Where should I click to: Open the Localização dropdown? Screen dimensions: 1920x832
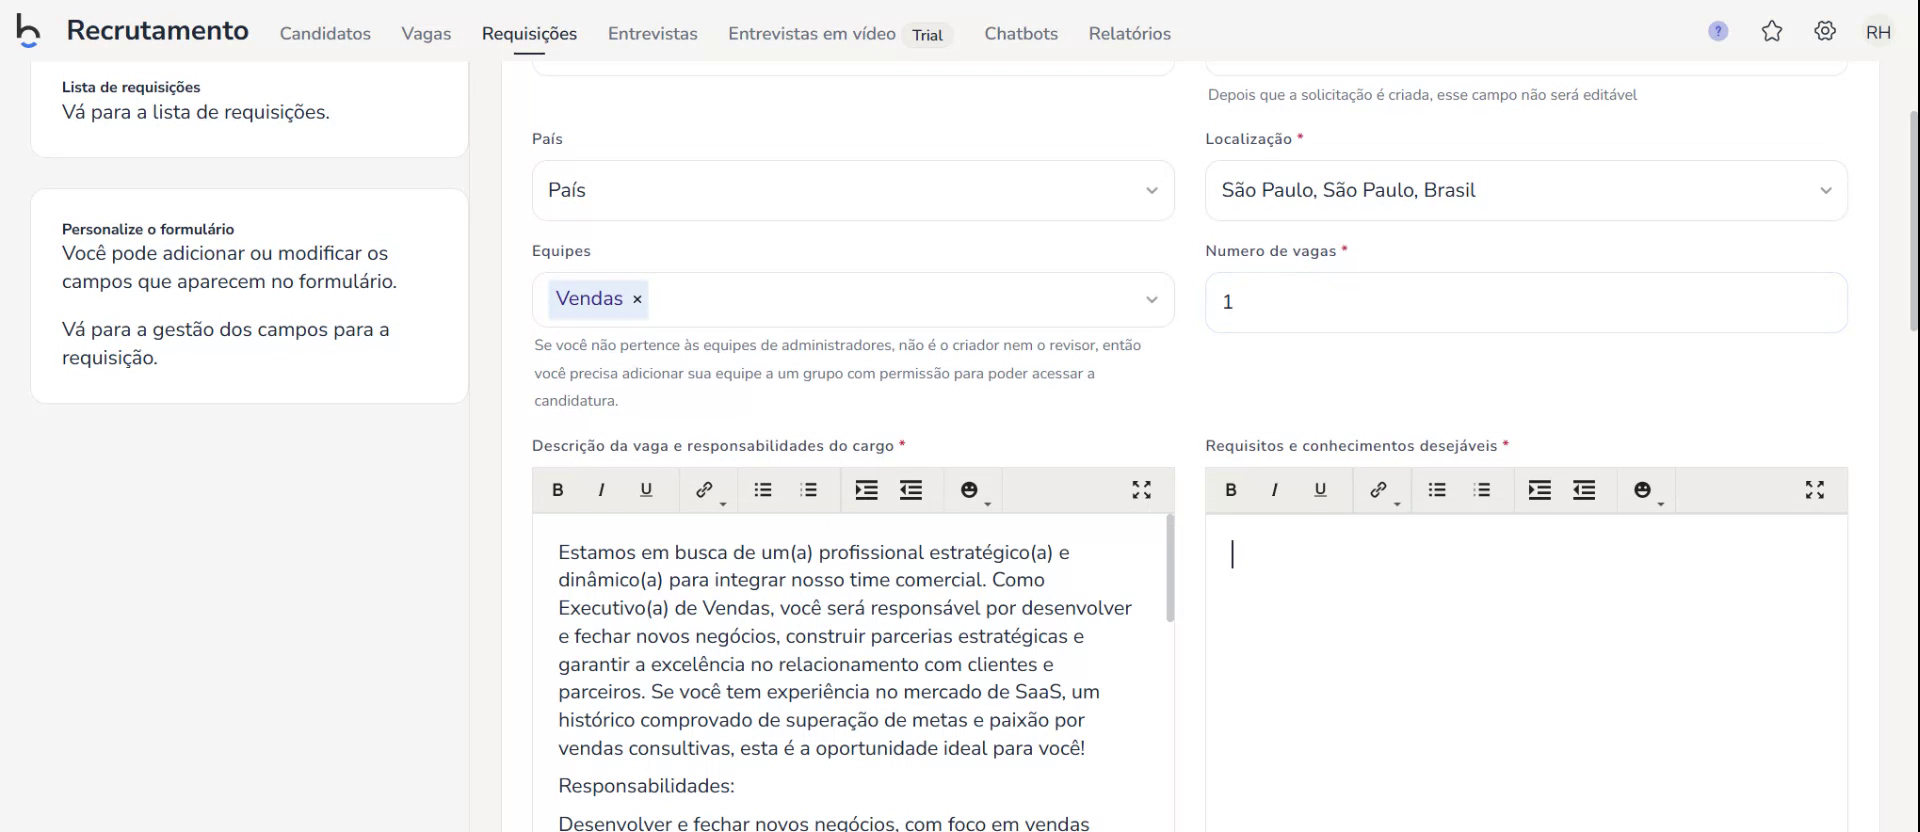pyautogui.click(x=1526, y=190)
